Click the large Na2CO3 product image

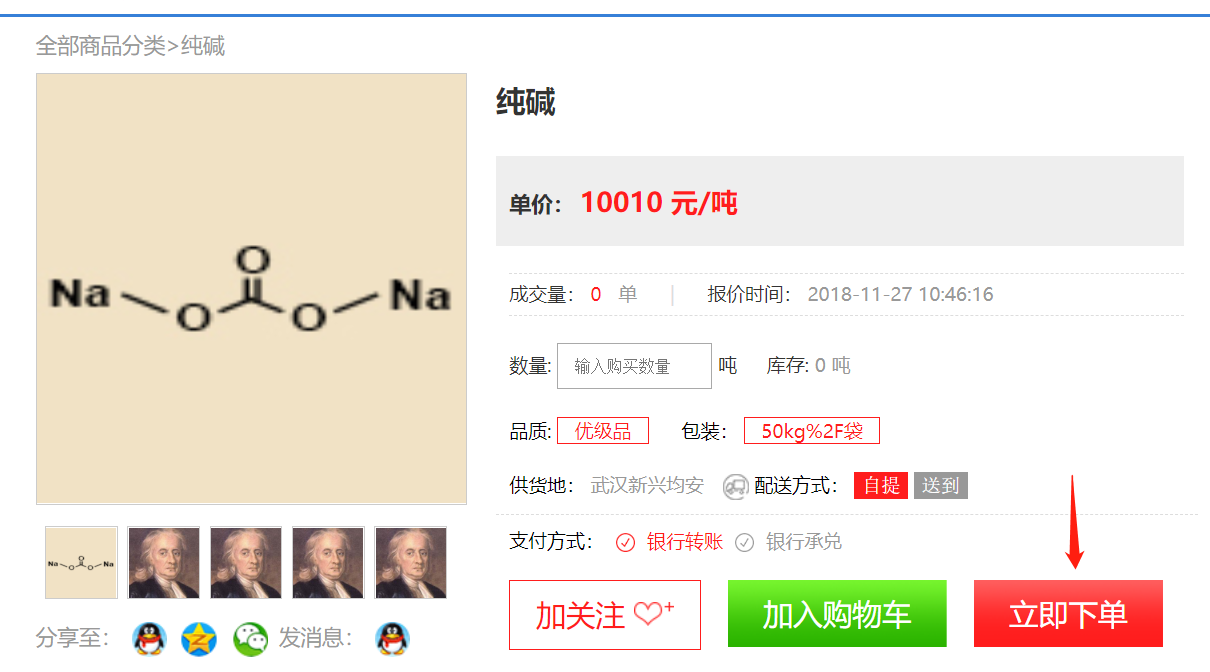point(251,289)
